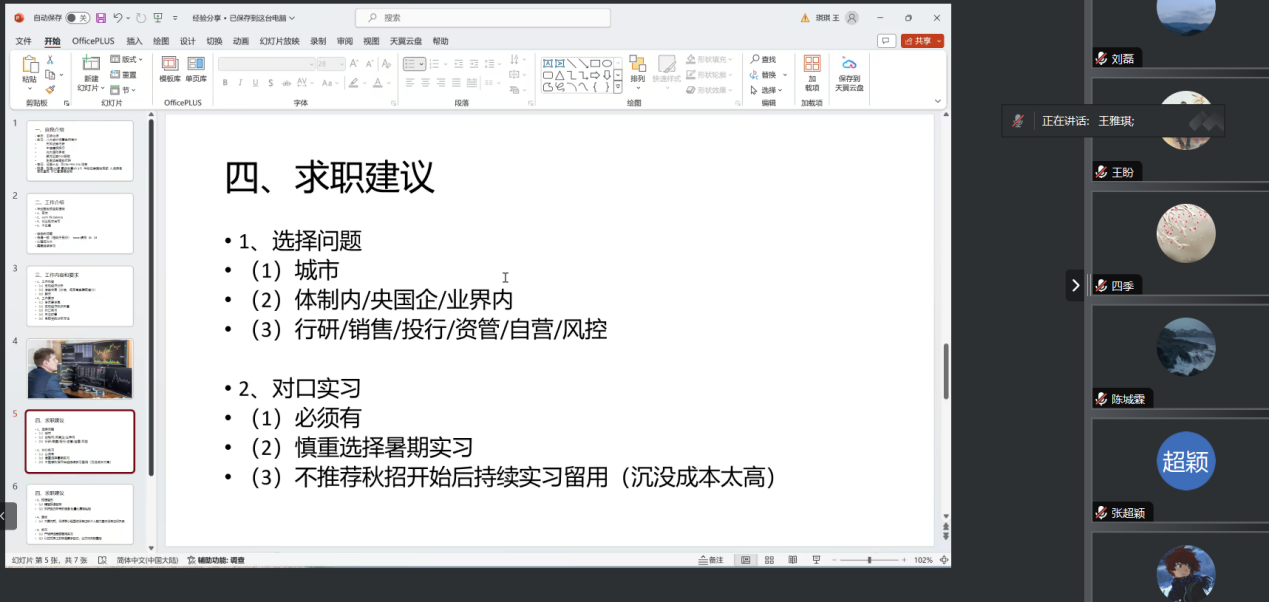Viewport: 1269px width, 602px height.
Task: Open the font size dropdown
Action: coord(340,63)
